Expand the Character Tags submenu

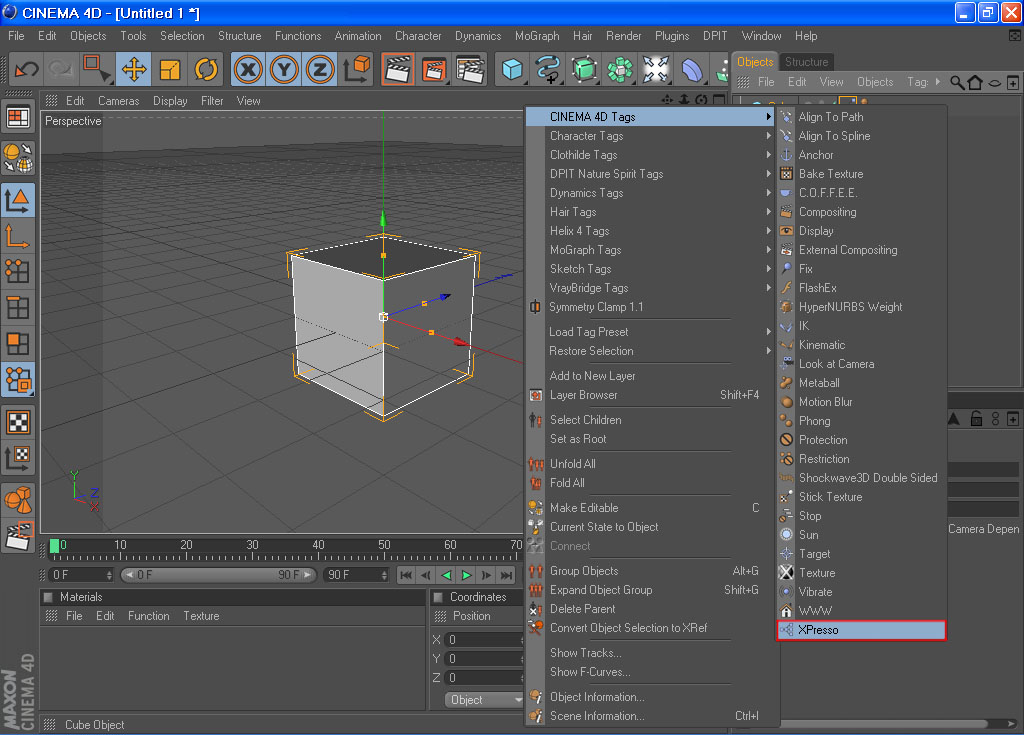point(652,136)
